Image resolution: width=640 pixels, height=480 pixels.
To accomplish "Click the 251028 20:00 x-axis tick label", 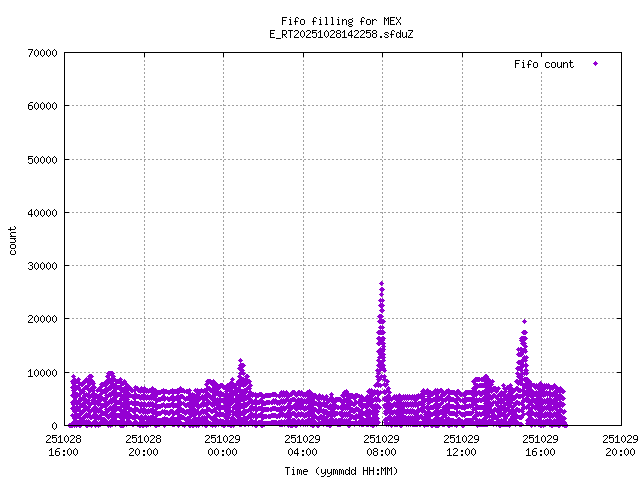I will coord(143,444).
